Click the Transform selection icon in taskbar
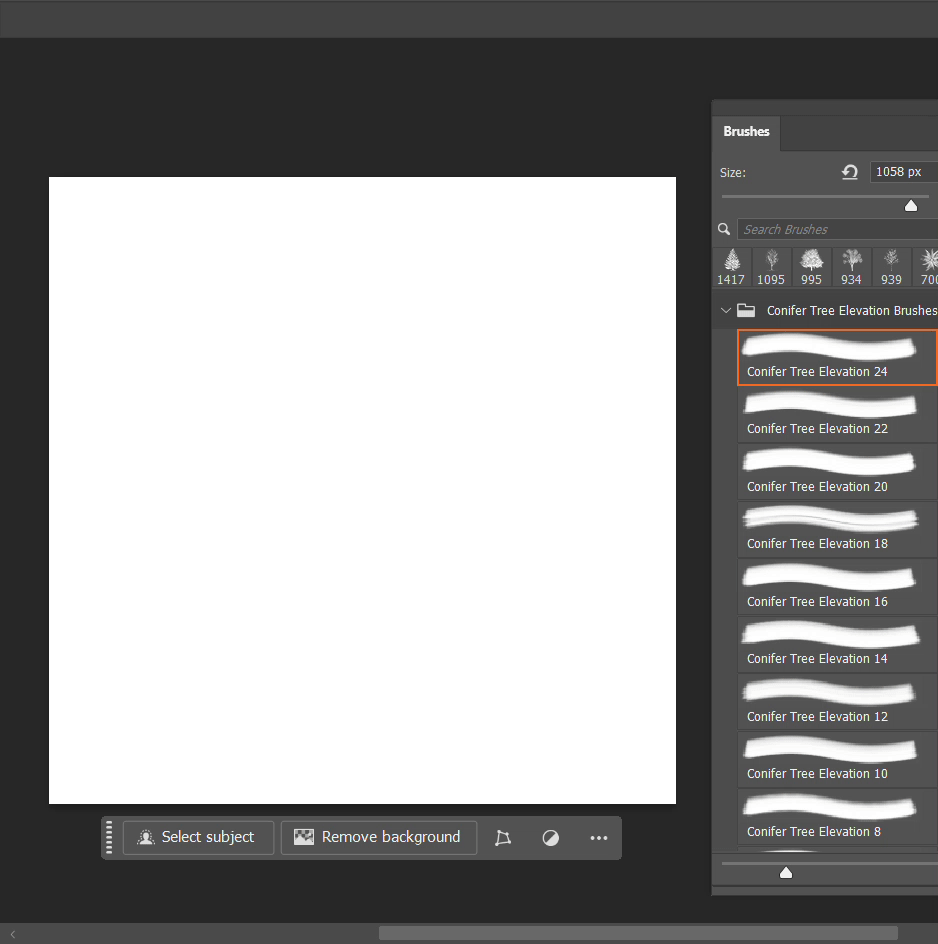Screen dimensions: 938x944 (x=503, y=838)
